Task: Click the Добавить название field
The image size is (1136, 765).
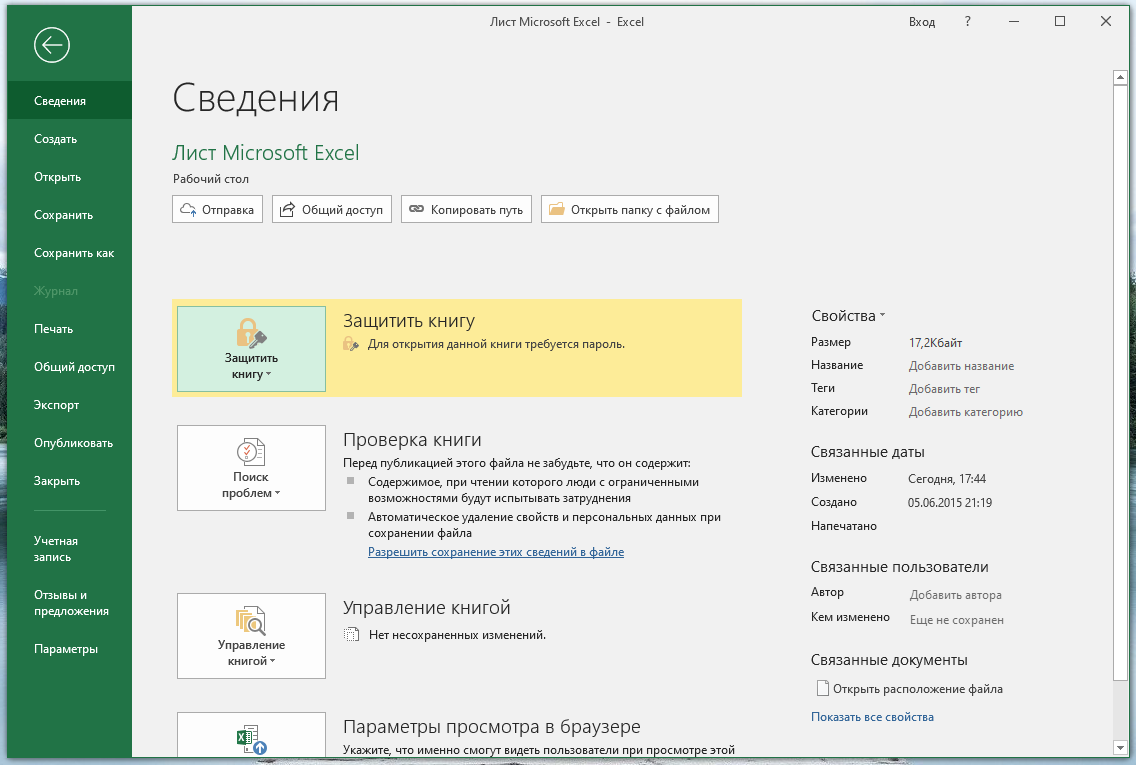Action: (961, 366)
